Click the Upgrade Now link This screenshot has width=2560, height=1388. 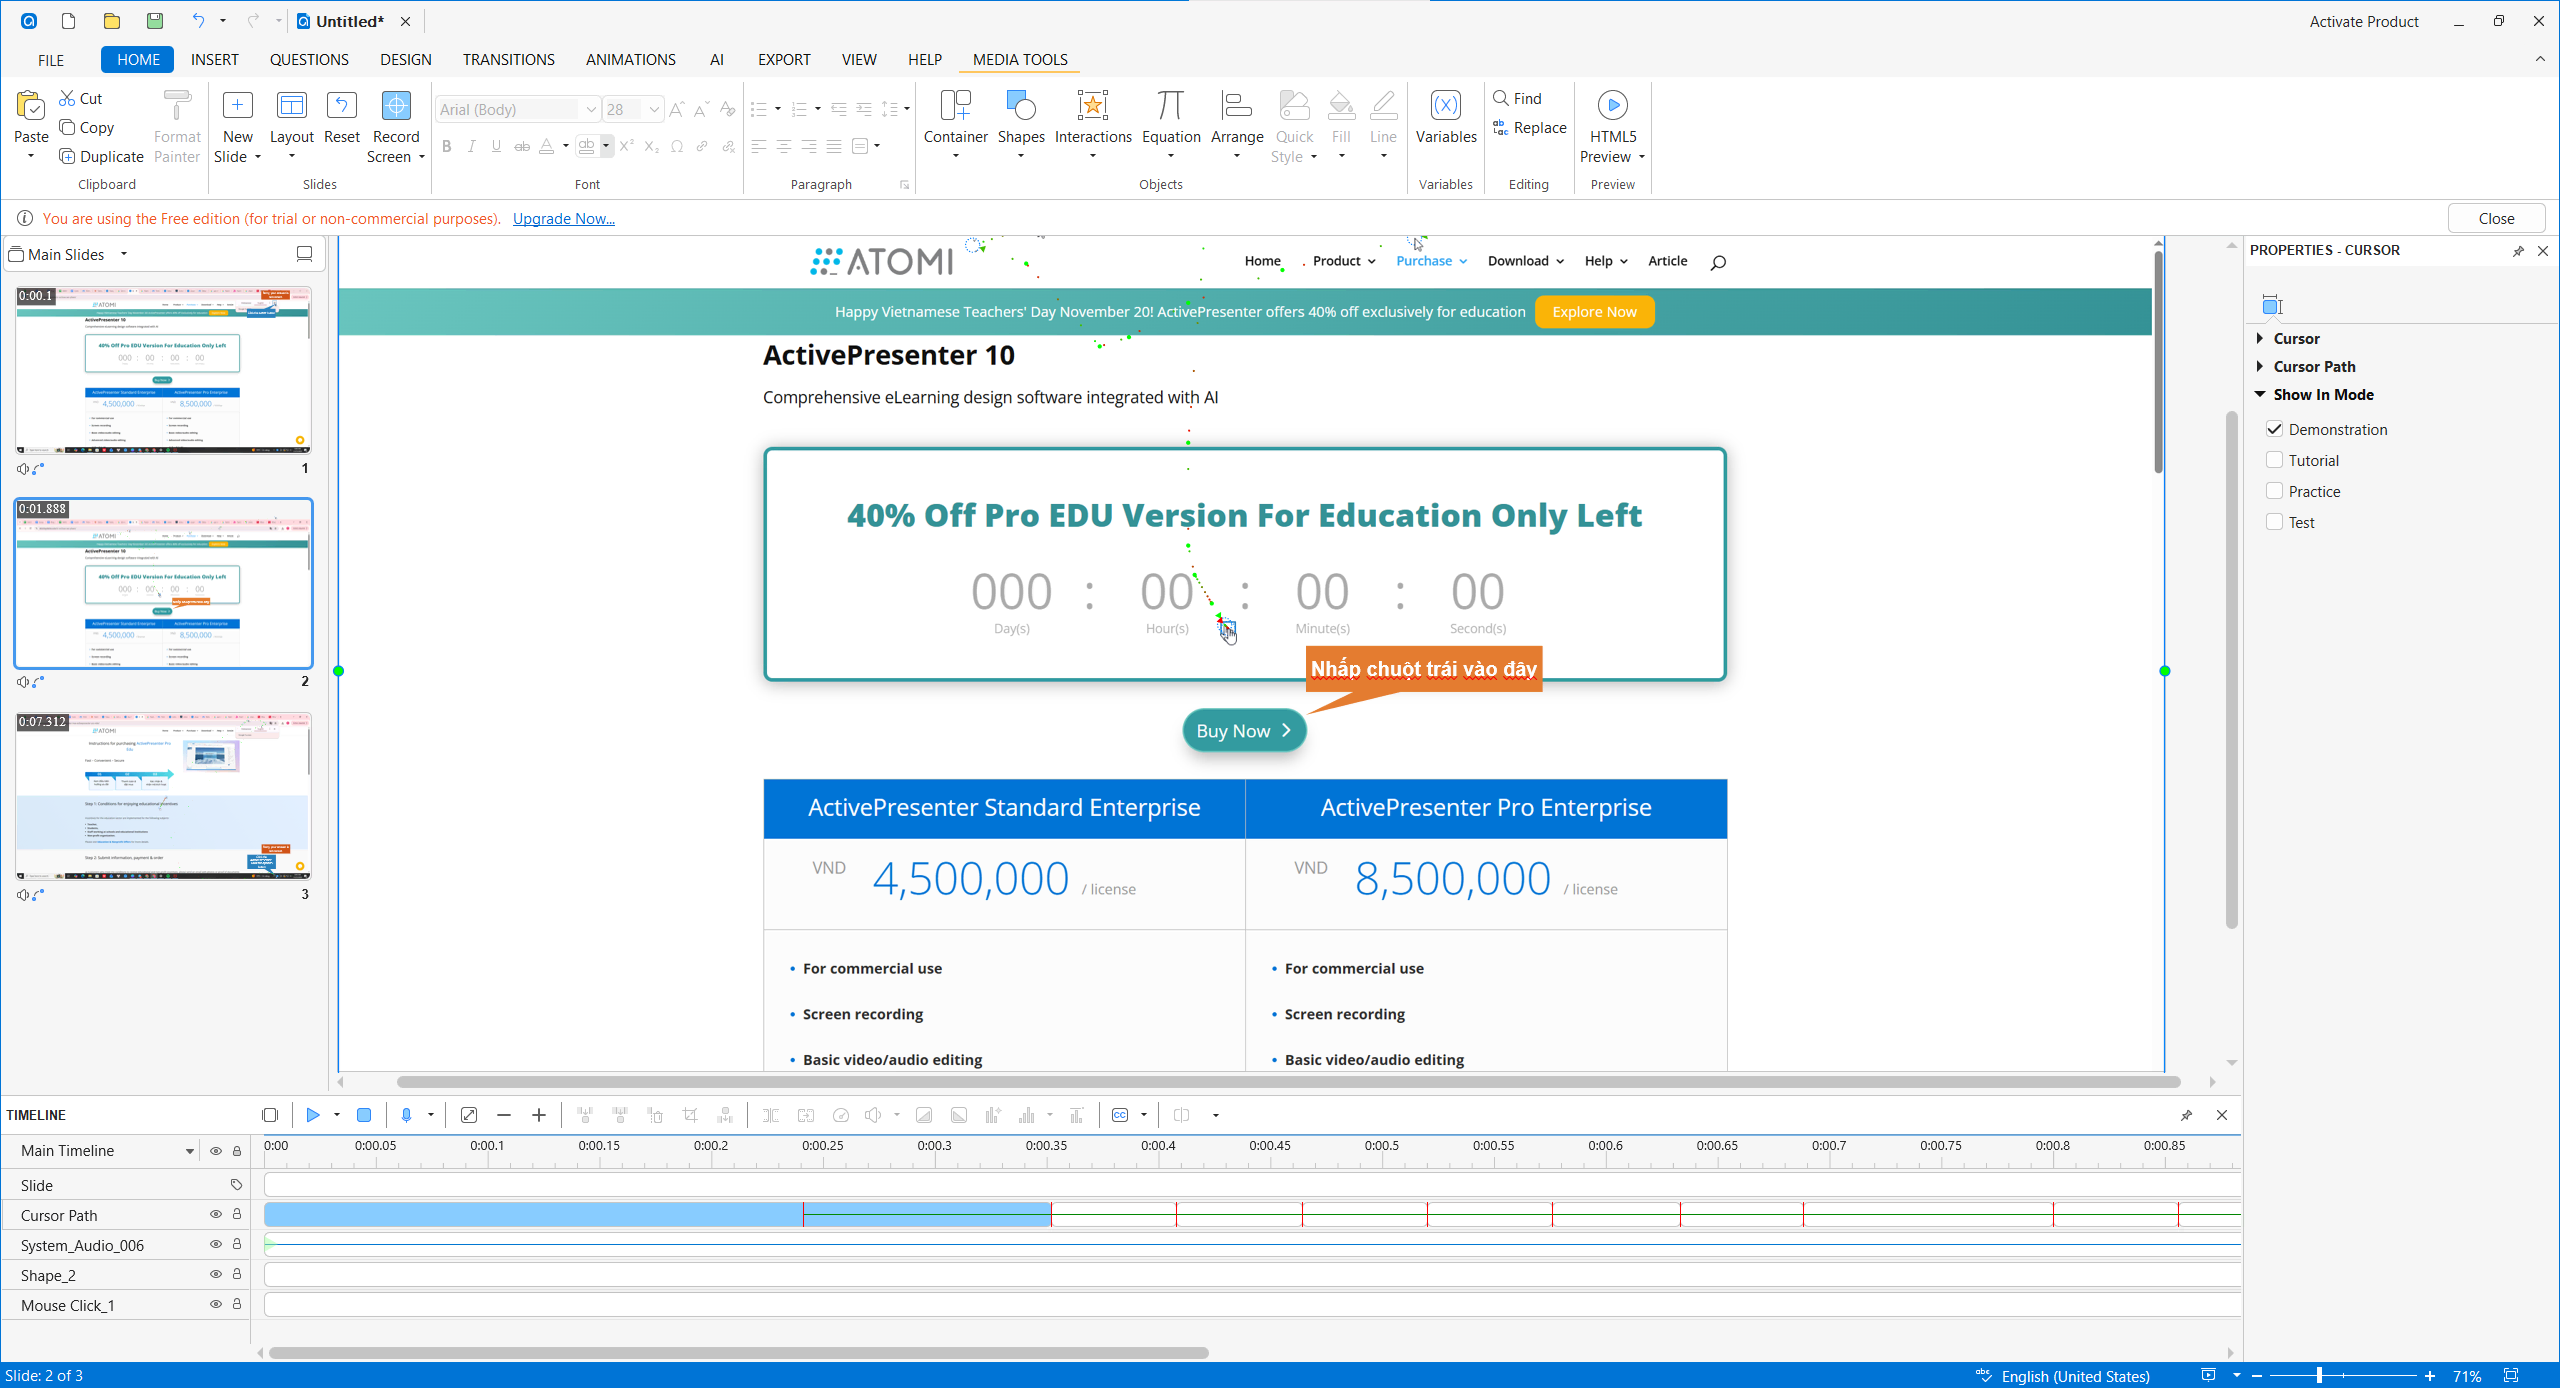(x=563, y=218)
